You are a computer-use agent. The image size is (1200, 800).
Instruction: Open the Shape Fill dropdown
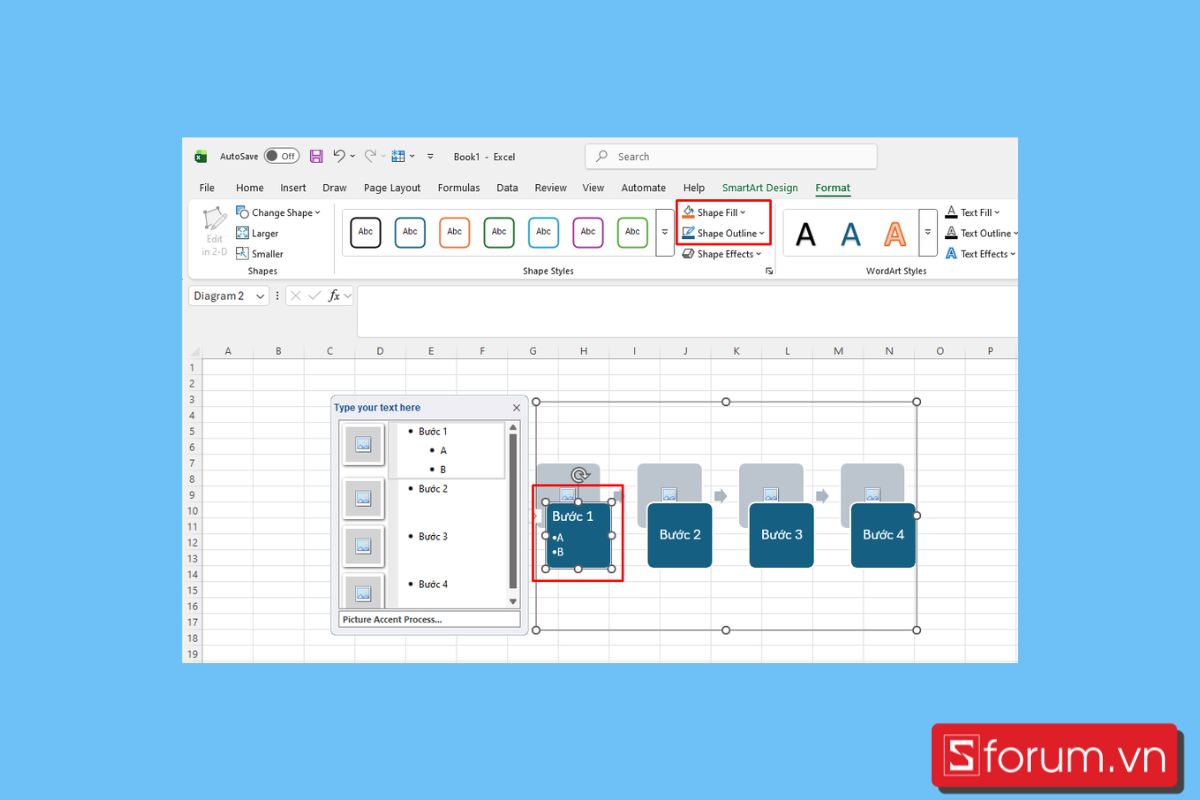point(714,212)
